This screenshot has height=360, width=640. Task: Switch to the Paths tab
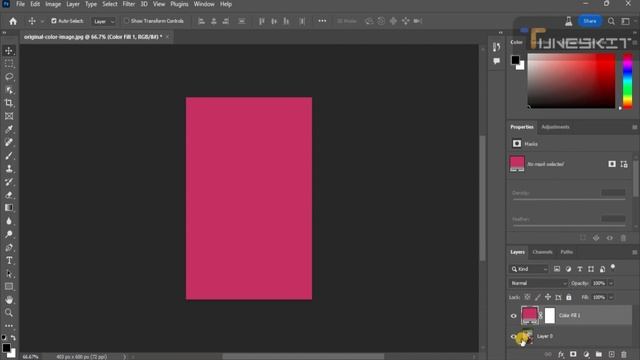coord(567,252)
